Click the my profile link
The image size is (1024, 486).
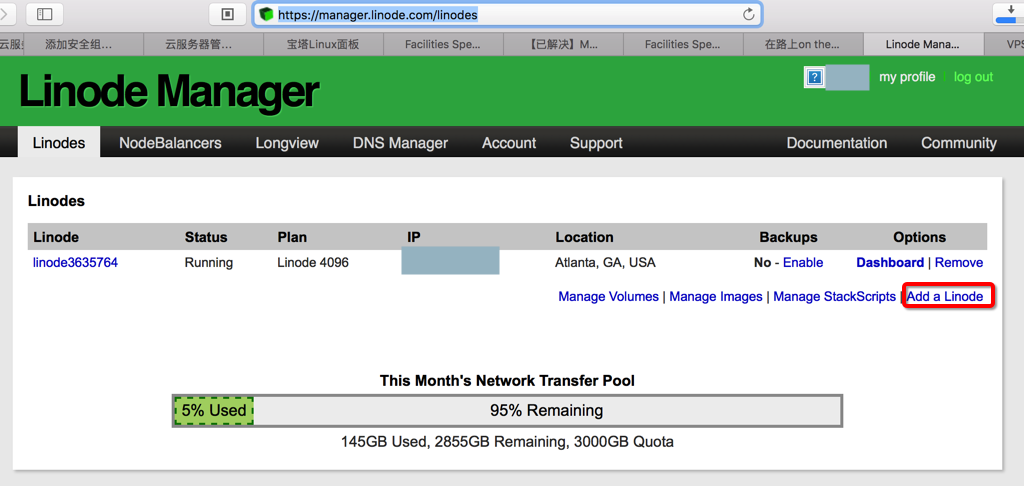(907, 77)
